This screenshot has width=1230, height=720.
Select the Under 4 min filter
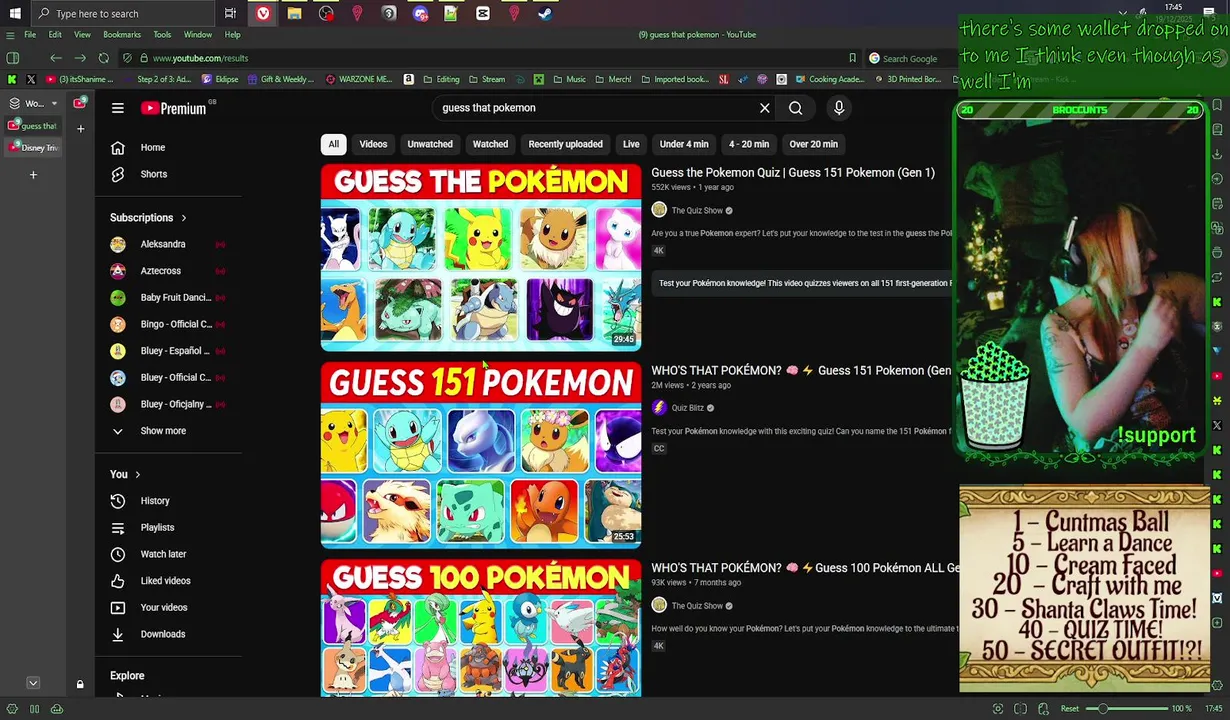click(684, 144)
